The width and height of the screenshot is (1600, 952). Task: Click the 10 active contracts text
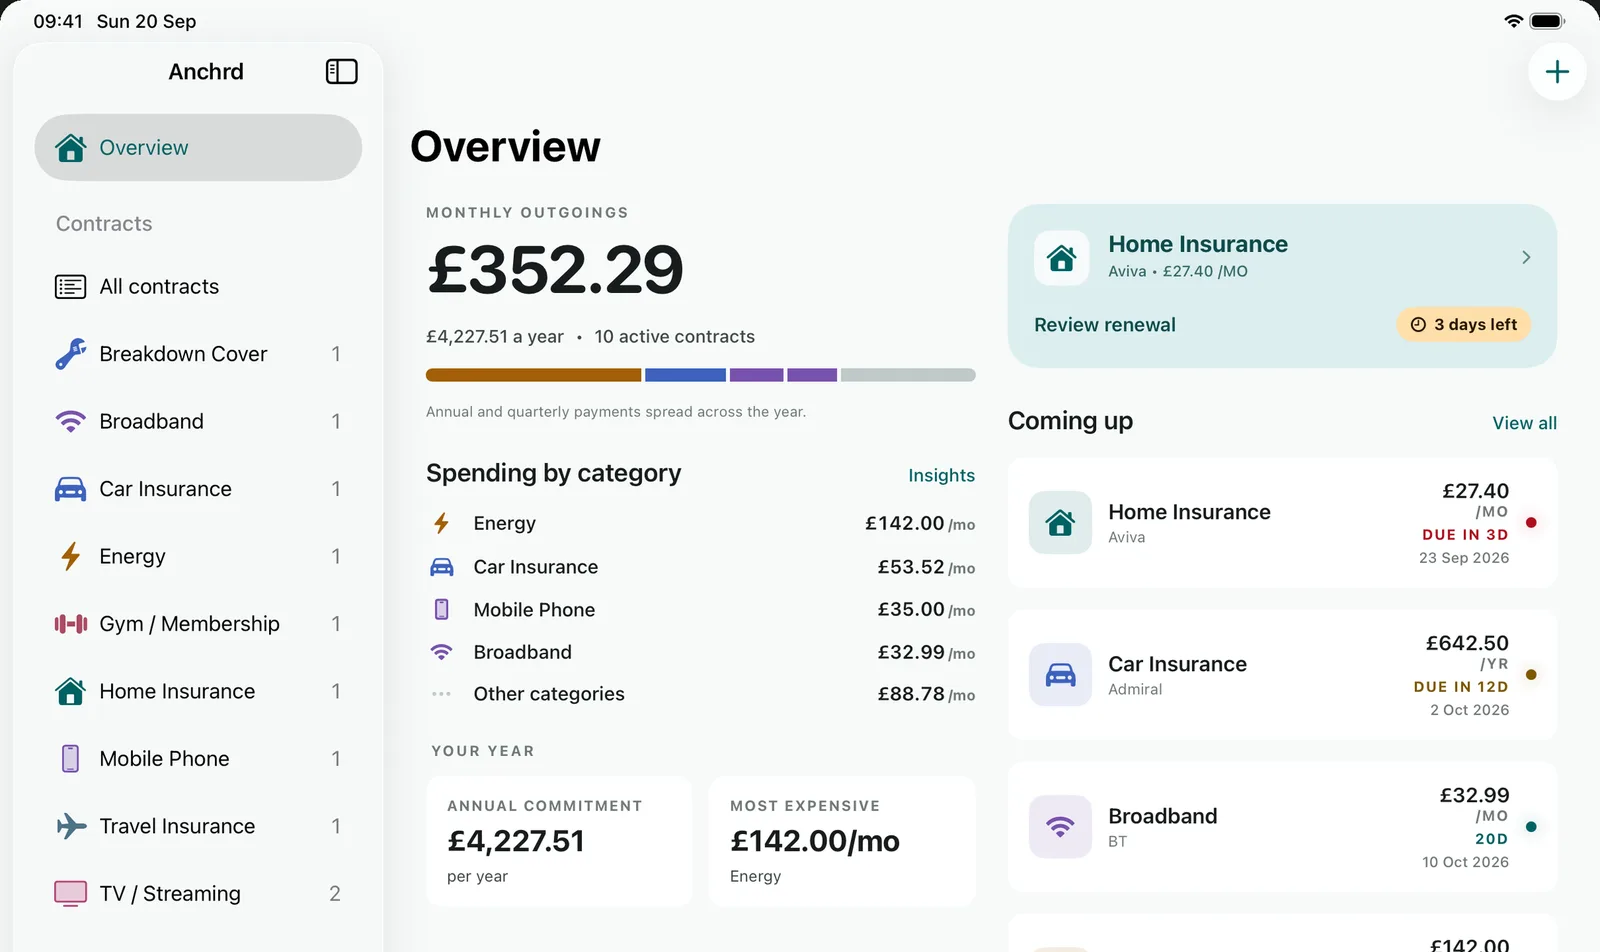point(674,337)
